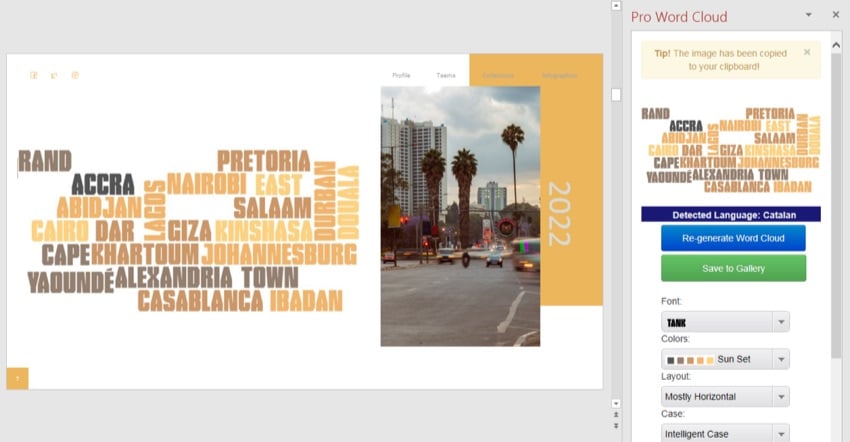This screenshot has width=850, height=442.
Task: Click the first social icon on the slide
Action: [x=34, y=75]
